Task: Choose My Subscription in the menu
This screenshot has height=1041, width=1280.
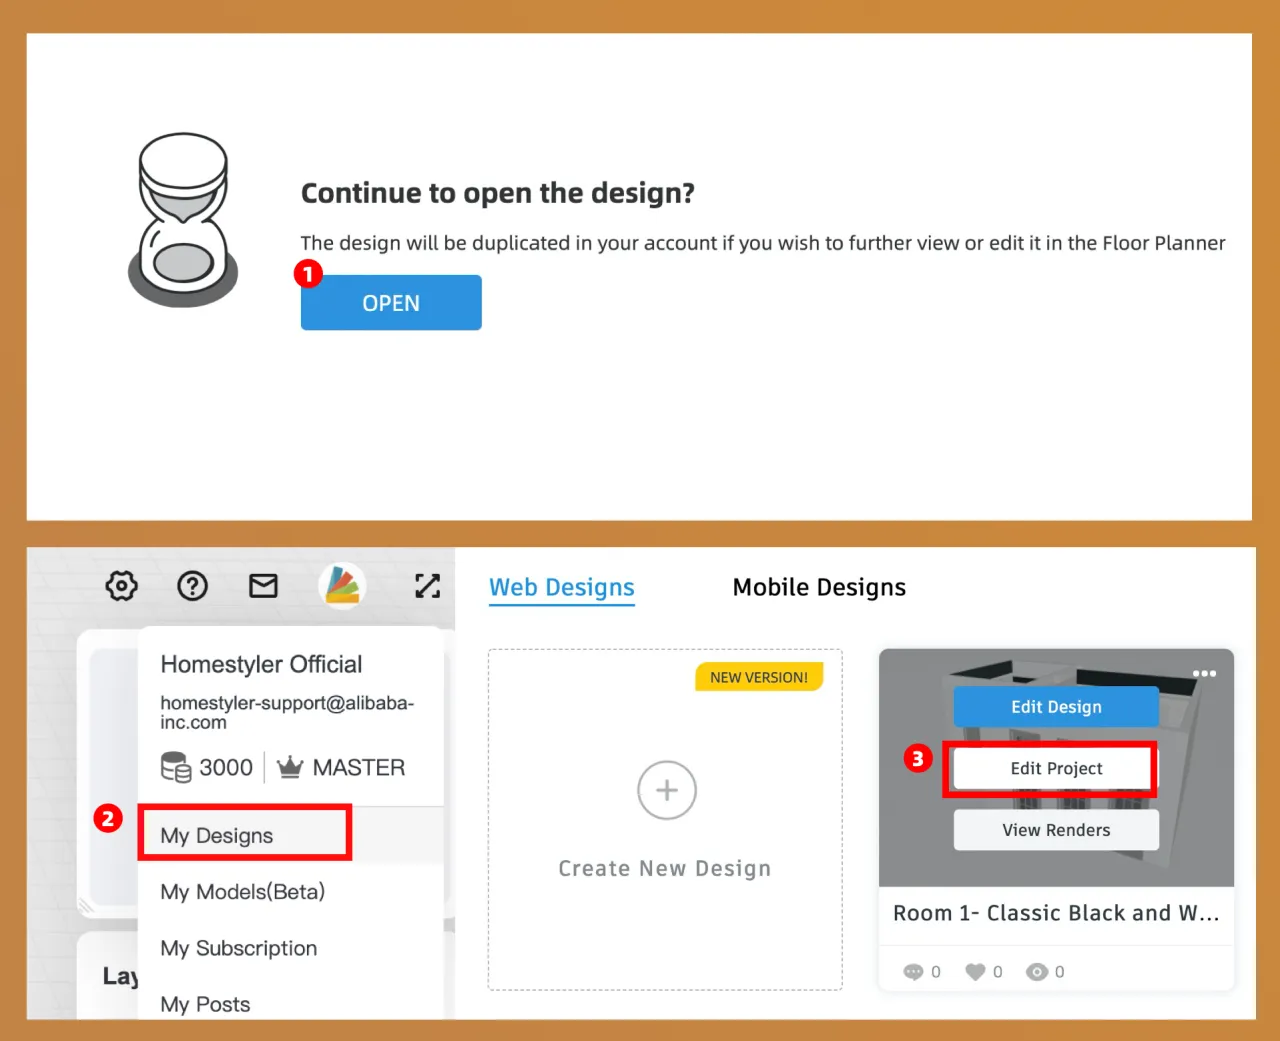Action: (x=239, y=948)
